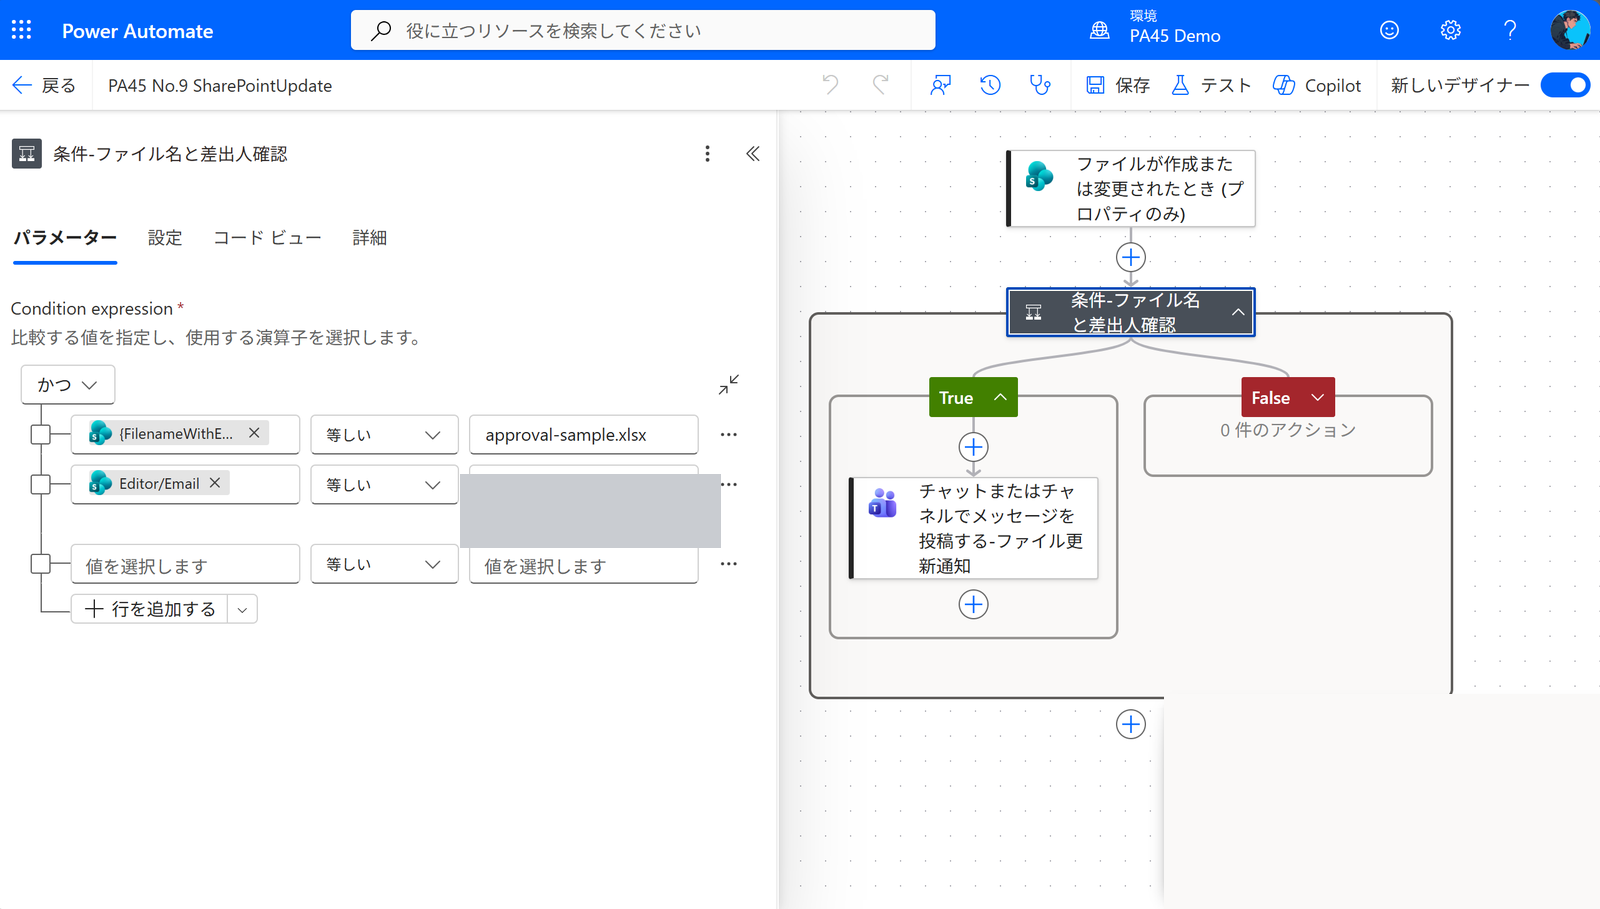This screenshot has width=1600, height=909.
Task: Add action below the SharePoint trigger
Action: tap(1130, 257)
